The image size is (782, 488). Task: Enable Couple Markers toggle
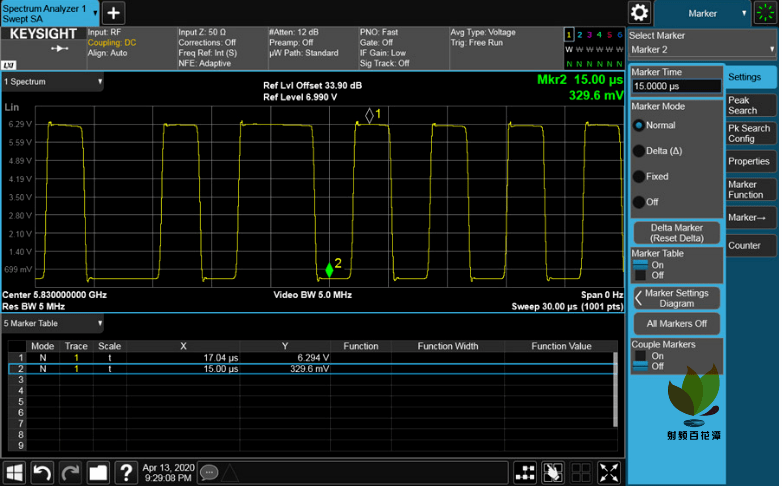[640, 356]
